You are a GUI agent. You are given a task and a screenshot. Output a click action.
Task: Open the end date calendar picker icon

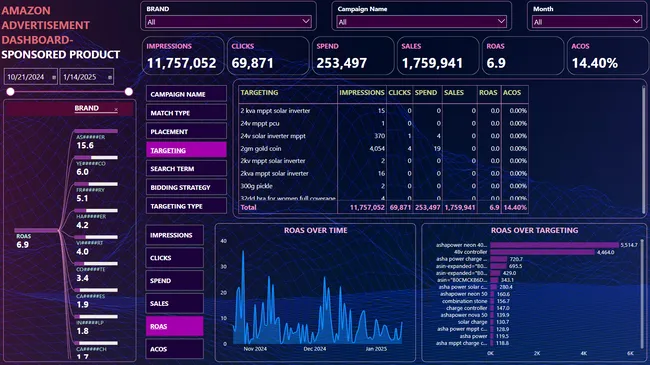(110, 77)
